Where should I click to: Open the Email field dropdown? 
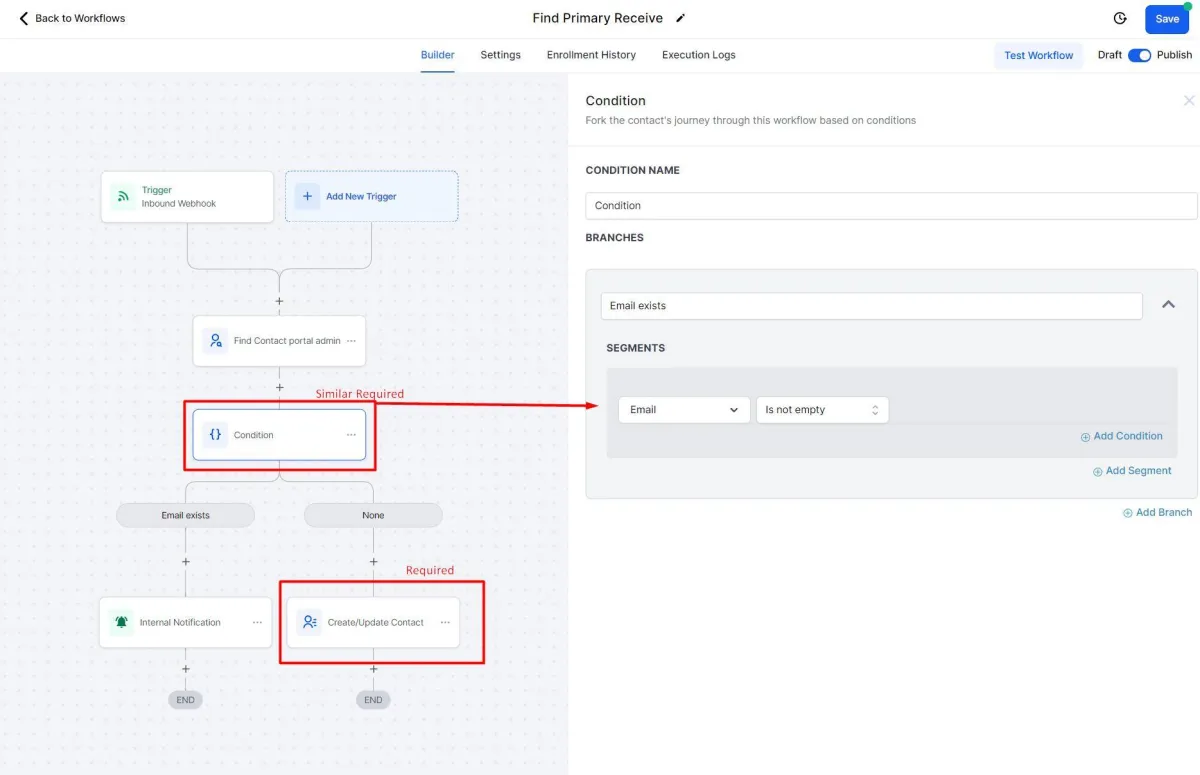pyautogui.click(x=684, y=410)
